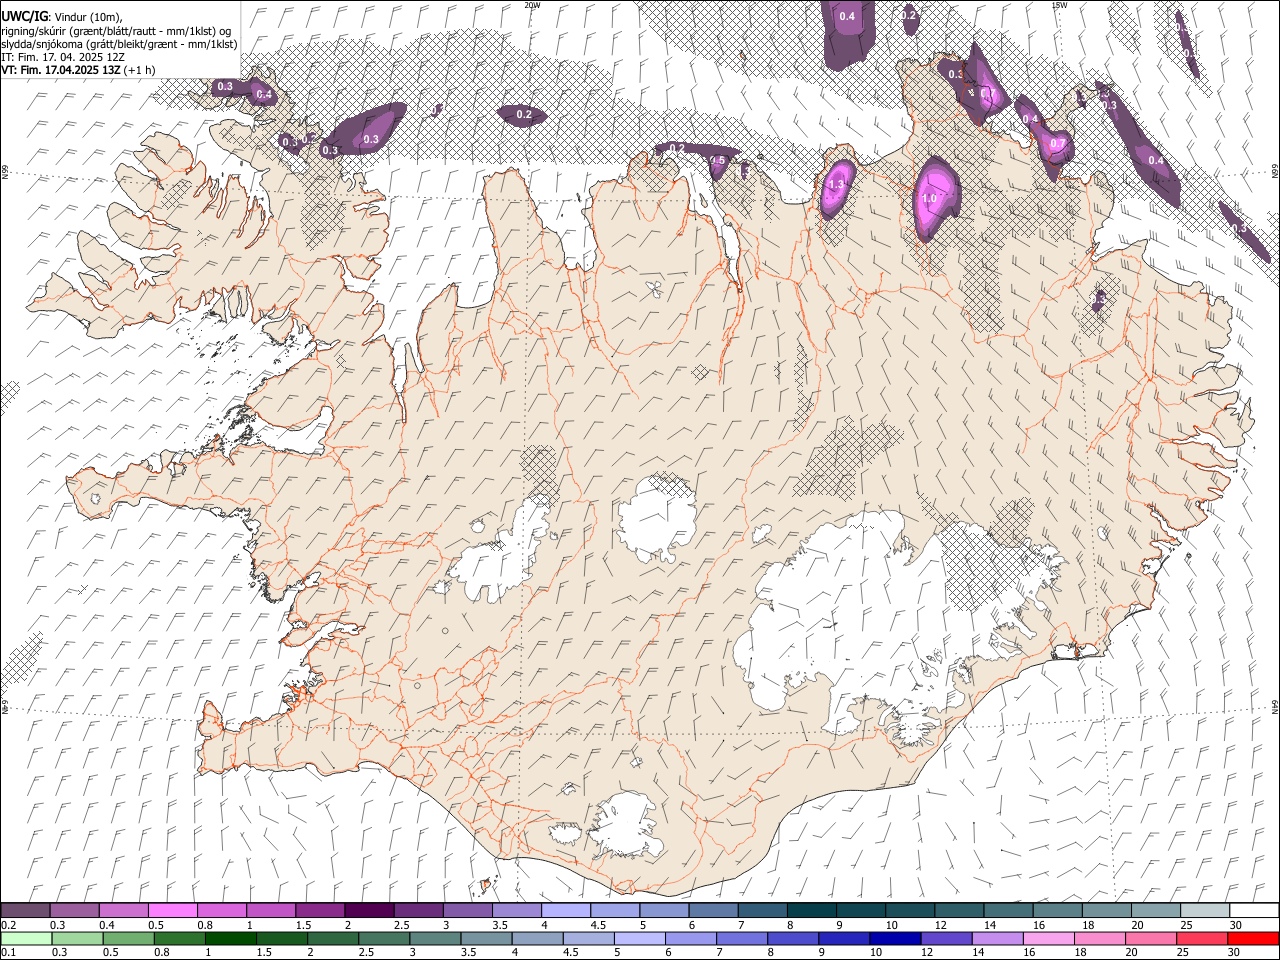Click the snowfall cell labeled 1.3
Screen dimensions: 1280x960
pos(837,188)
